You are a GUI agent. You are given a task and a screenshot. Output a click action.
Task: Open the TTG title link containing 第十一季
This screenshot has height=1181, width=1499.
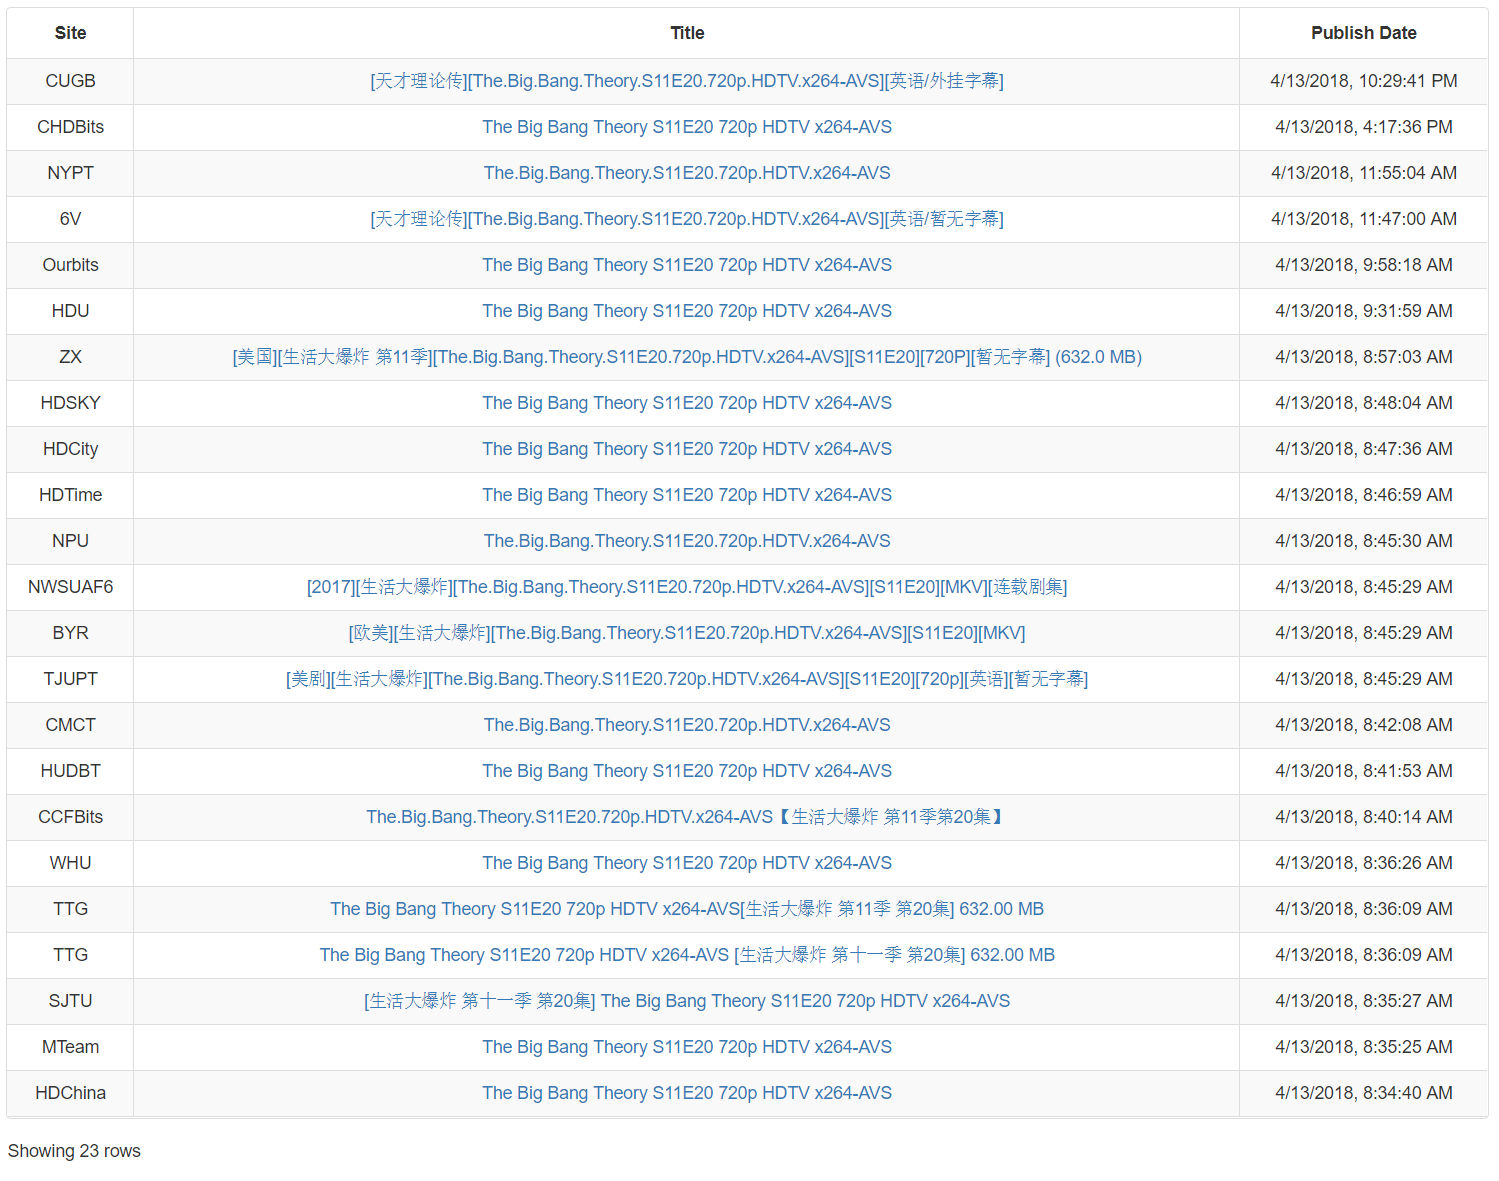point(687,955)
